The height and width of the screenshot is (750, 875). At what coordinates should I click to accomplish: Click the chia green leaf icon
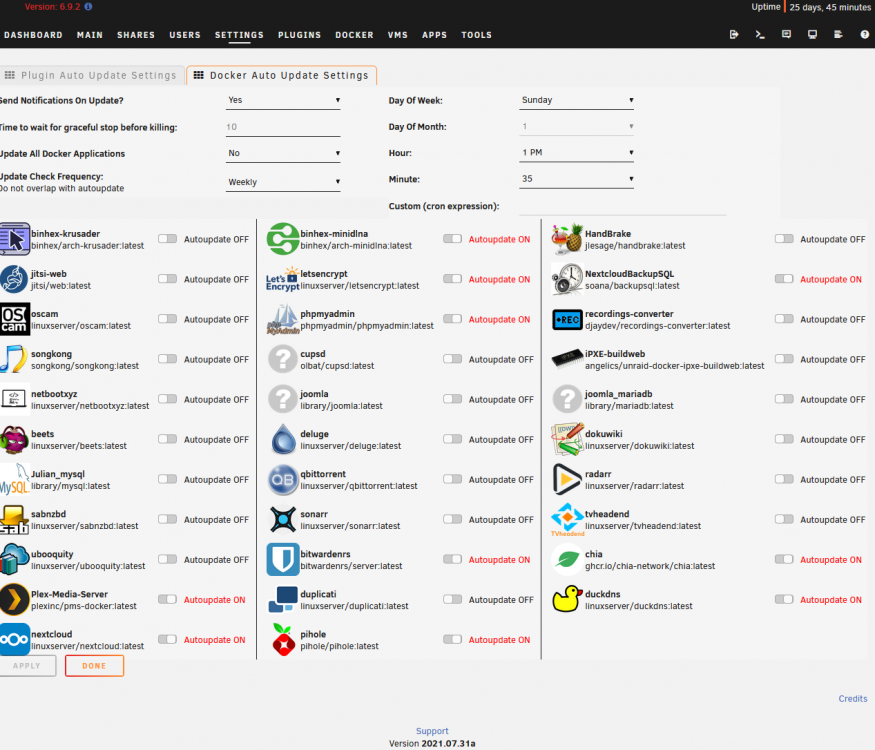click(568, 560)
